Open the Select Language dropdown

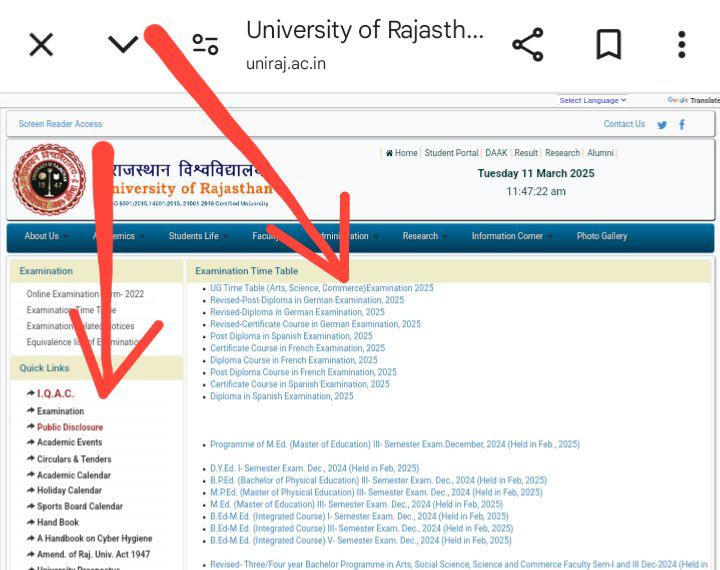click(592, 100)
